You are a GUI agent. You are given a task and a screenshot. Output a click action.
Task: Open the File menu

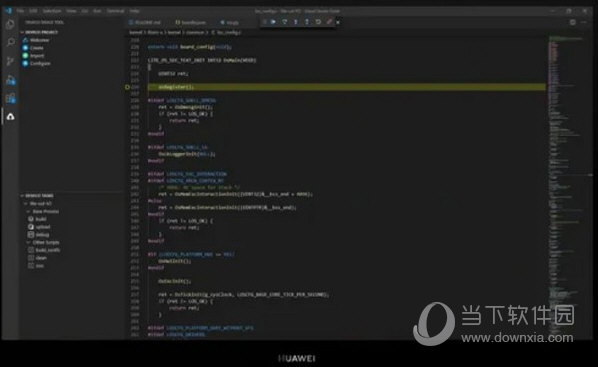[20, 11]
